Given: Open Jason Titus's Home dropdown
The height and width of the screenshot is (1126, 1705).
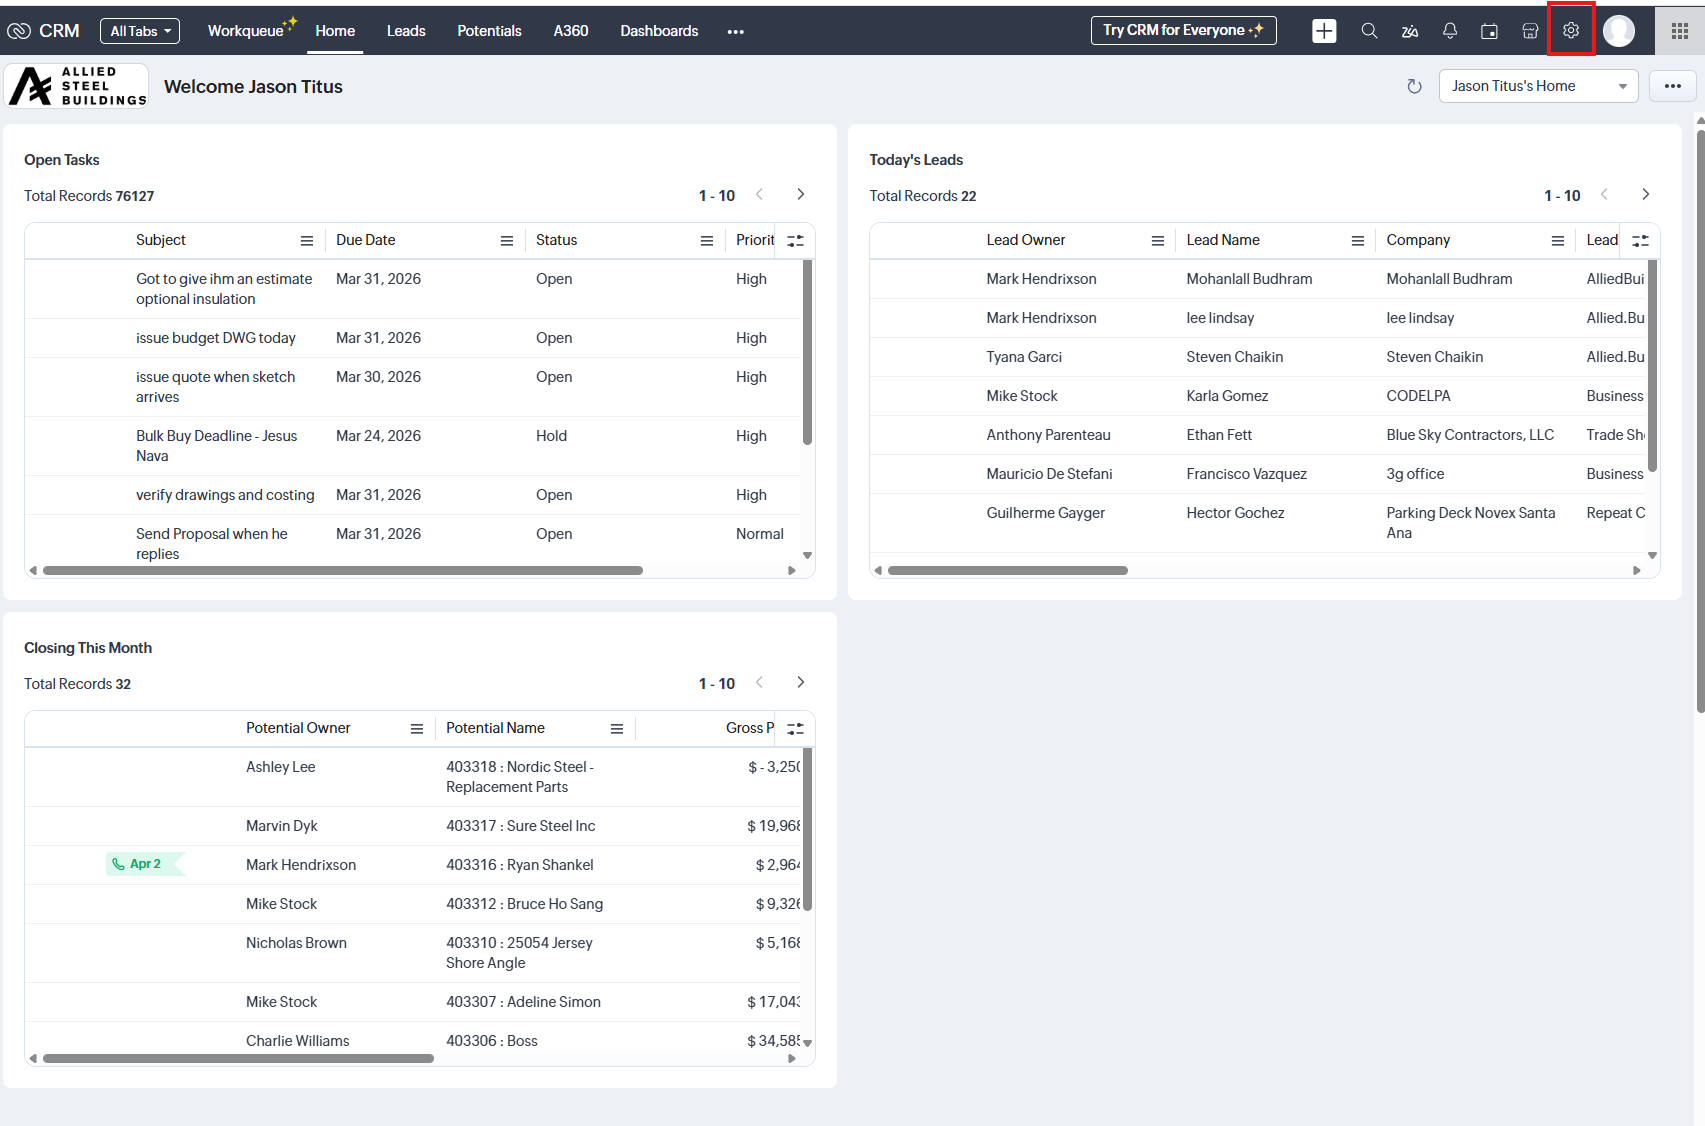Looking at the screenshot, I should tap(1538, 86).
